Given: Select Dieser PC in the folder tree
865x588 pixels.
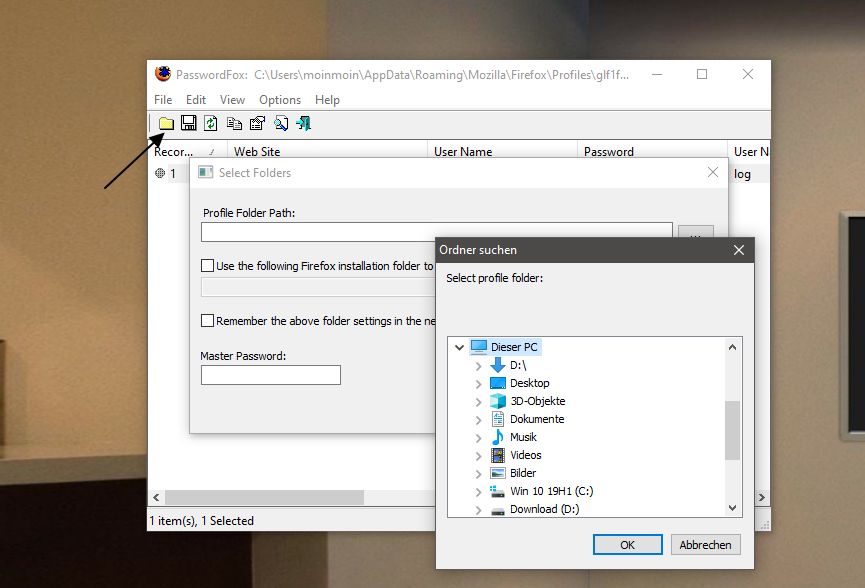Looking at the screenshot, I should [x=514, y=347].
